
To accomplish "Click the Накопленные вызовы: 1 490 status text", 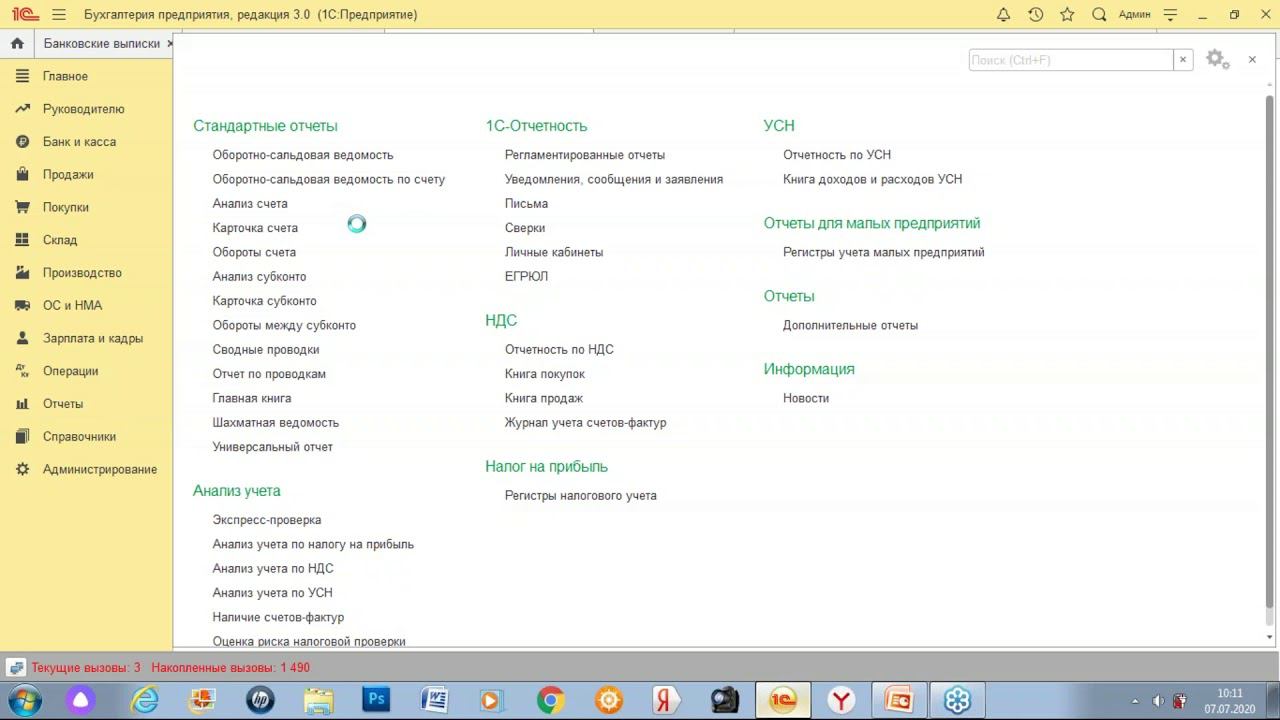I will [x=231, y=668].
